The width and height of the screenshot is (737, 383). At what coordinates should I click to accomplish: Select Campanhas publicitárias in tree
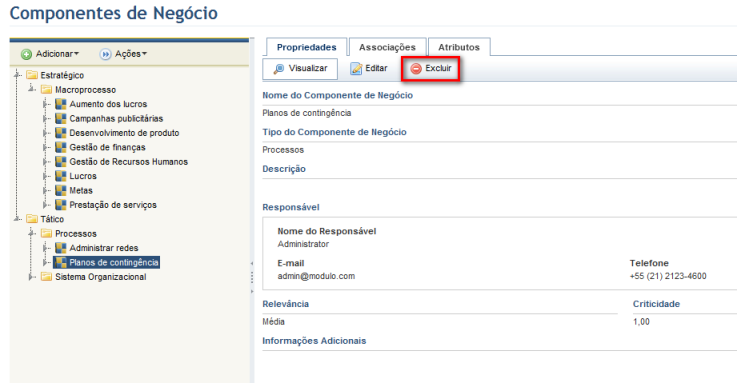[x=116, y=118]
